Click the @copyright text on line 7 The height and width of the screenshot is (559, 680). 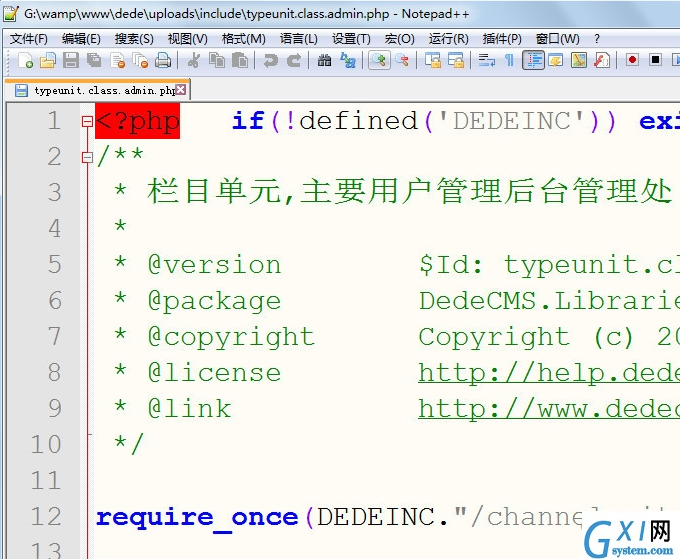(231, 337)
